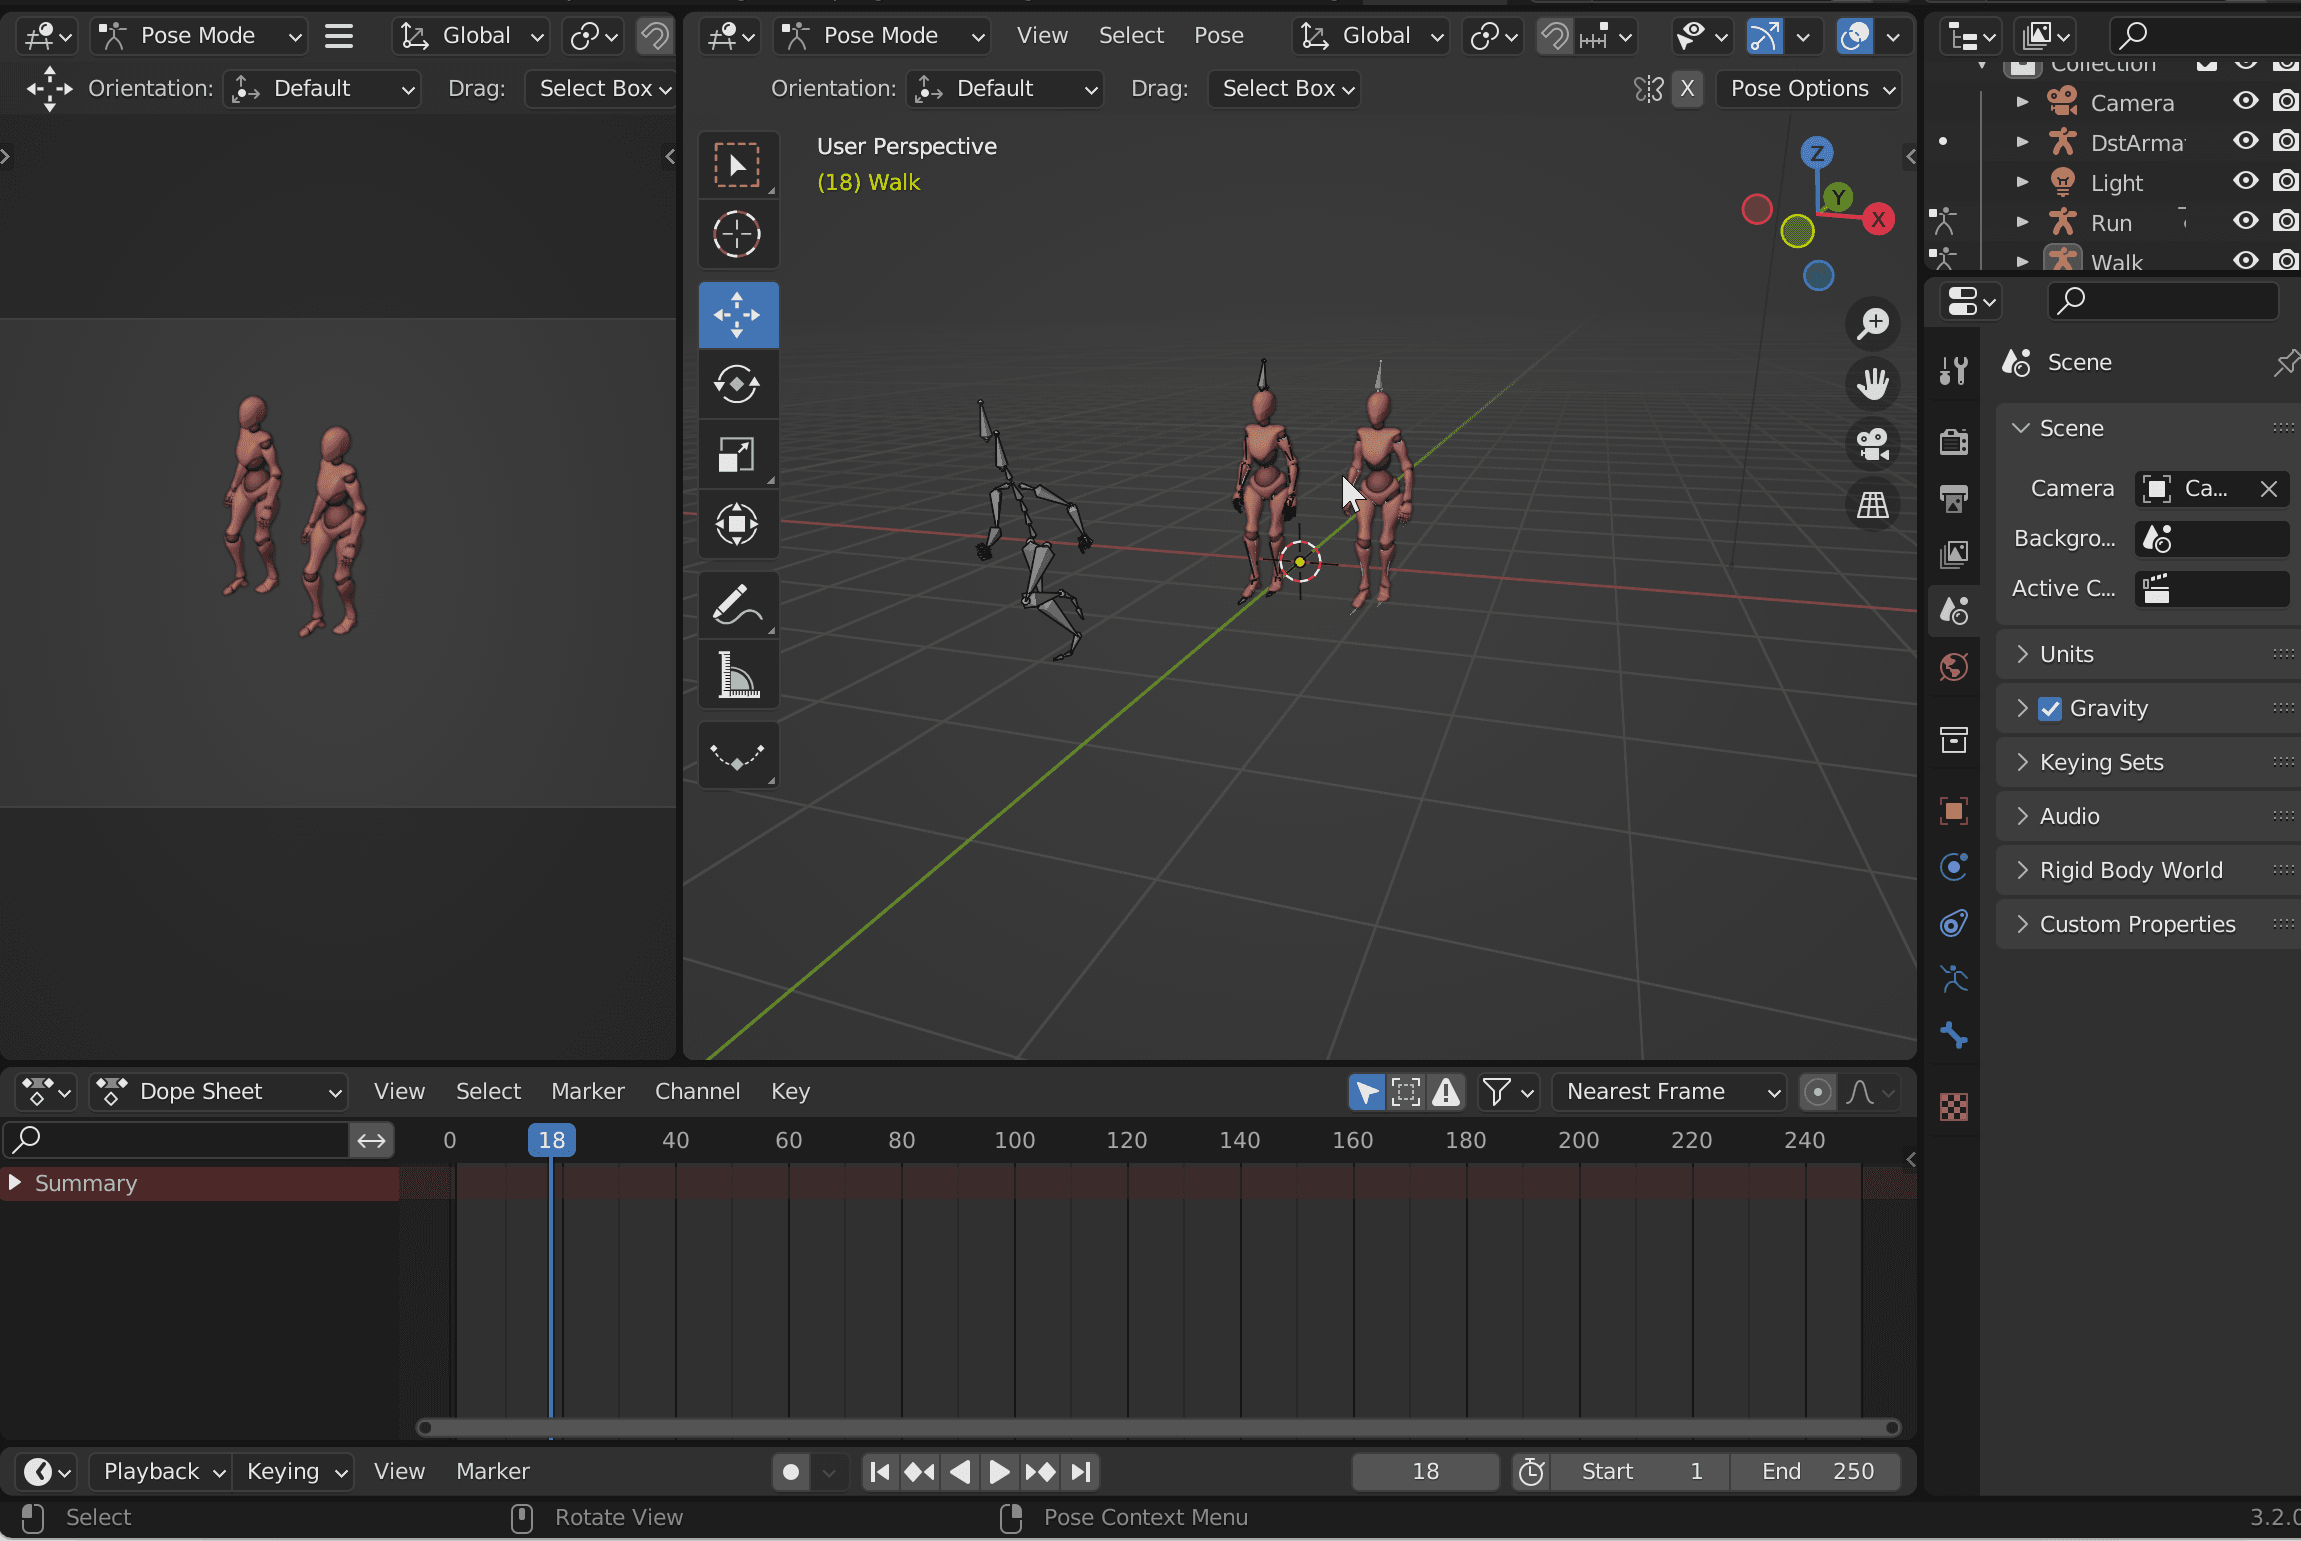Open the Dope Sheet Key menu
The image size is (2301, 1541).
[x=790, y=1092]
